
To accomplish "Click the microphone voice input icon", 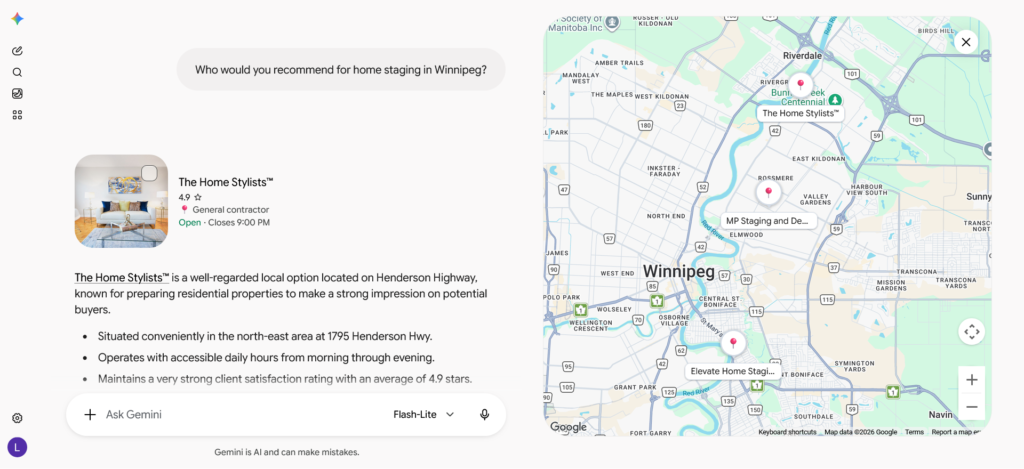I will click(484, 414).
